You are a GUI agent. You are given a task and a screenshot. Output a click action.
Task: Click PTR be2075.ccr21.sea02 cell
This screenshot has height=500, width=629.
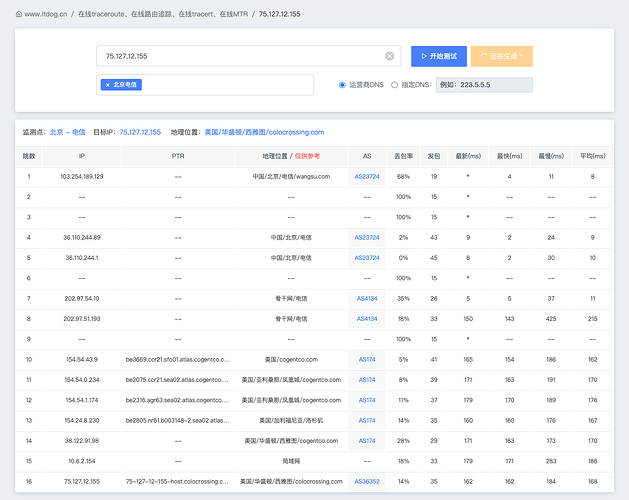point(178,380)
